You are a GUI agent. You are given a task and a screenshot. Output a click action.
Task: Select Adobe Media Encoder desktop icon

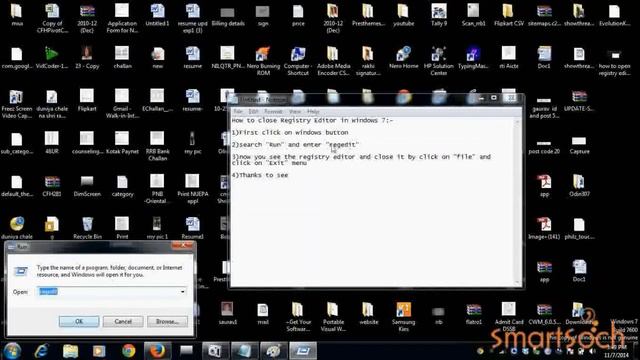click(x=333, y=61)
